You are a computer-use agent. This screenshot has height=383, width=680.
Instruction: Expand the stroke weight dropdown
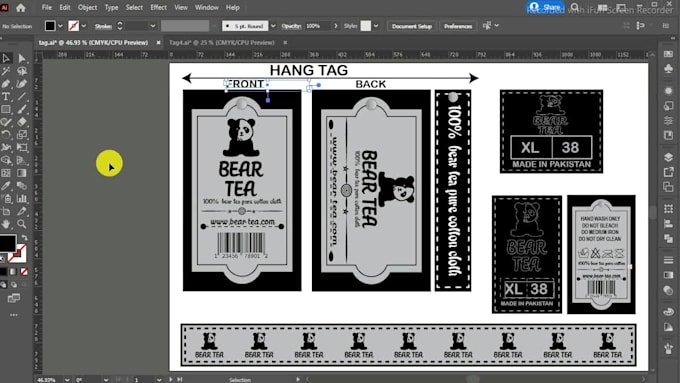tap(153, 26)
